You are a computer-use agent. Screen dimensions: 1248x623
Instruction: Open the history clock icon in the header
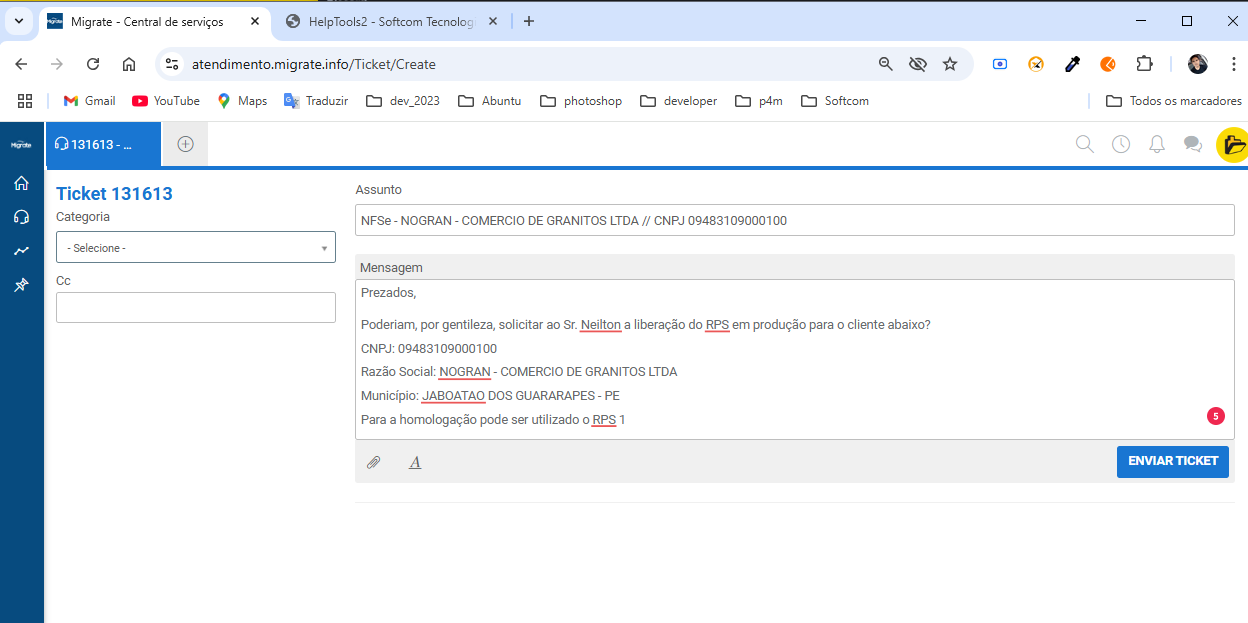coord(1120,144)
